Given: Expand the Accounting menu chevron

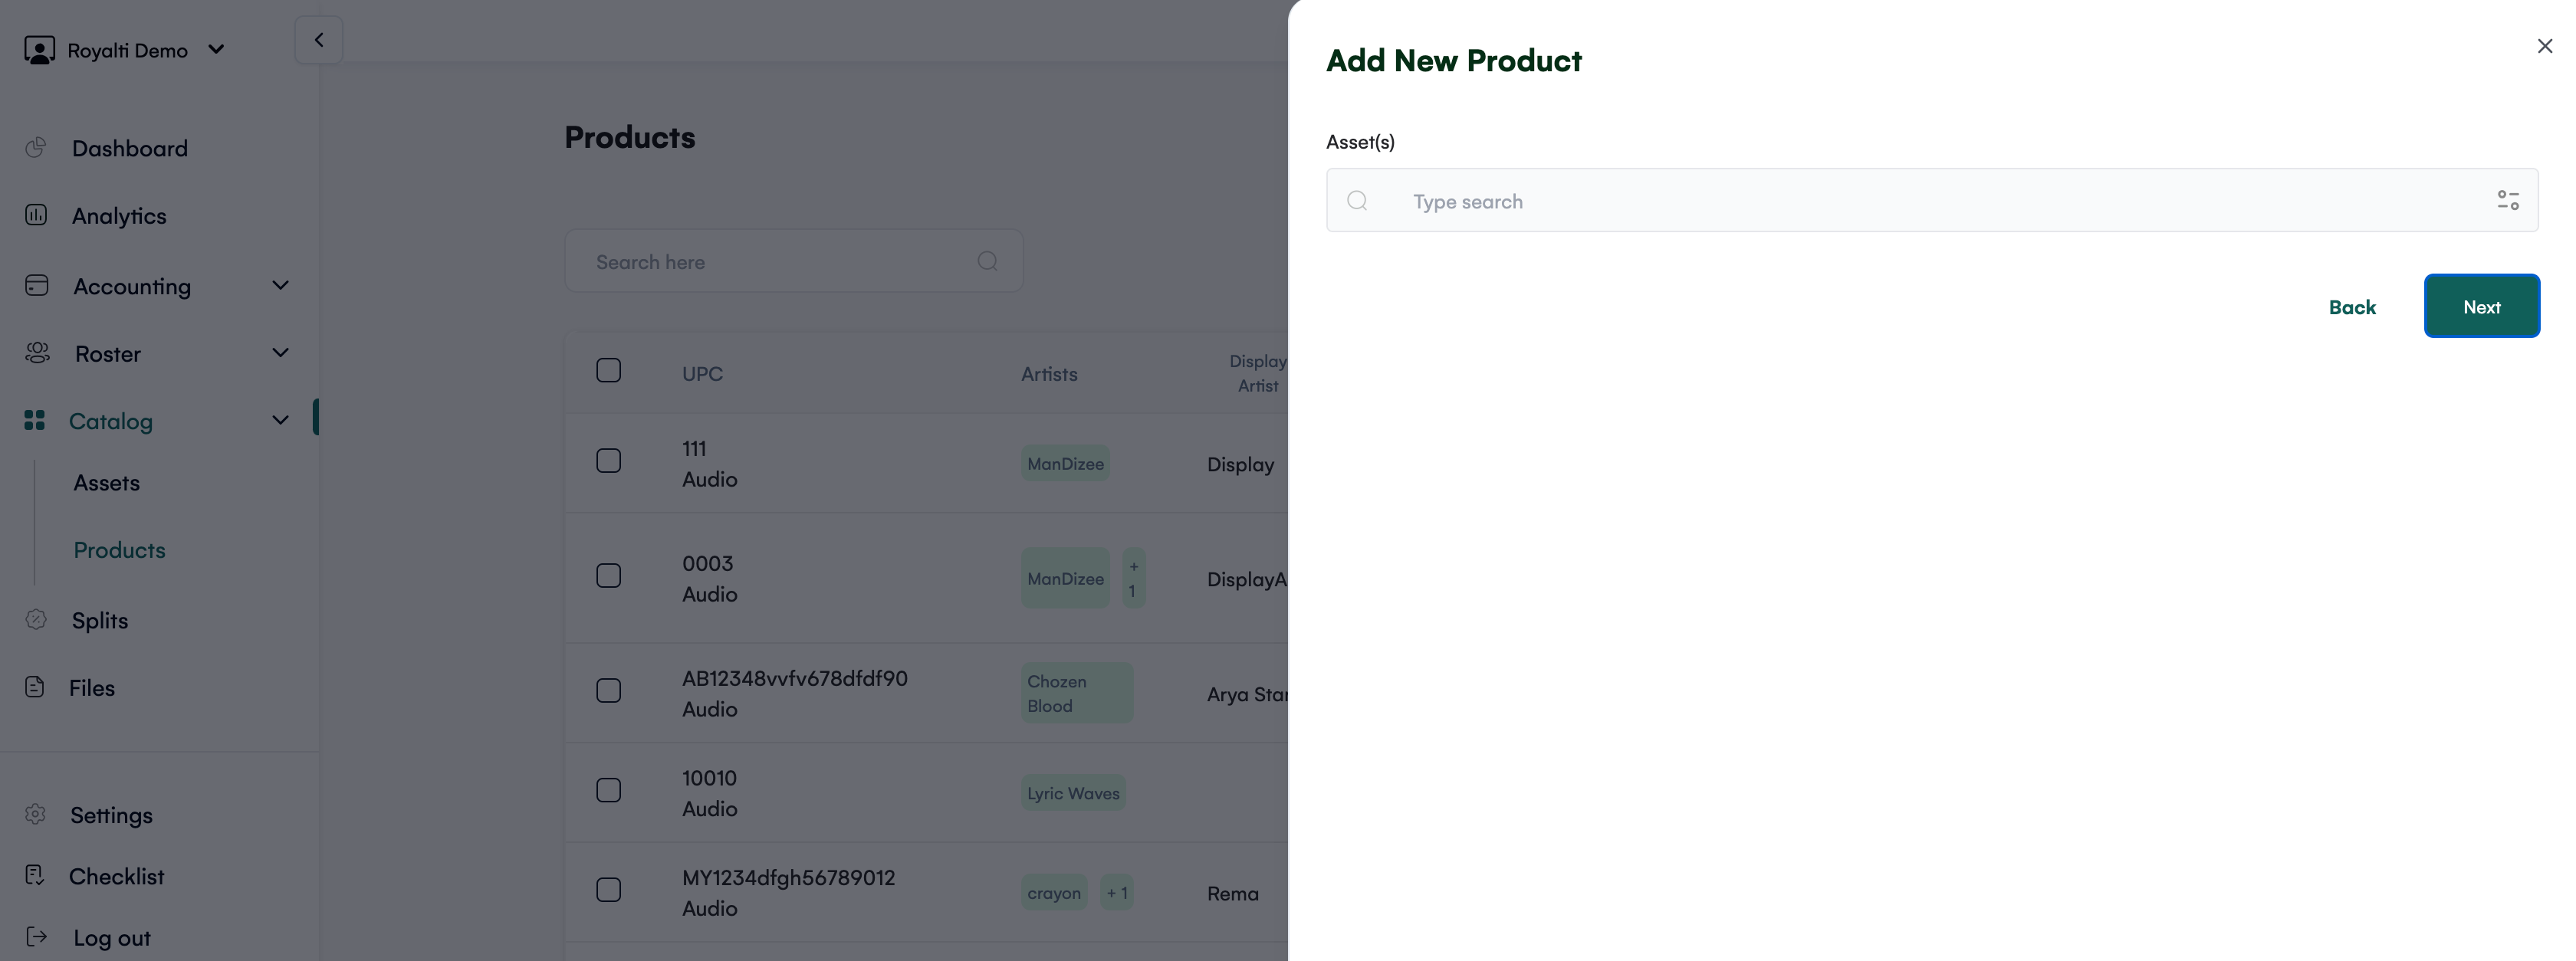Looking at the screenshot, I should pyautogui.click(x=281, y=285).
